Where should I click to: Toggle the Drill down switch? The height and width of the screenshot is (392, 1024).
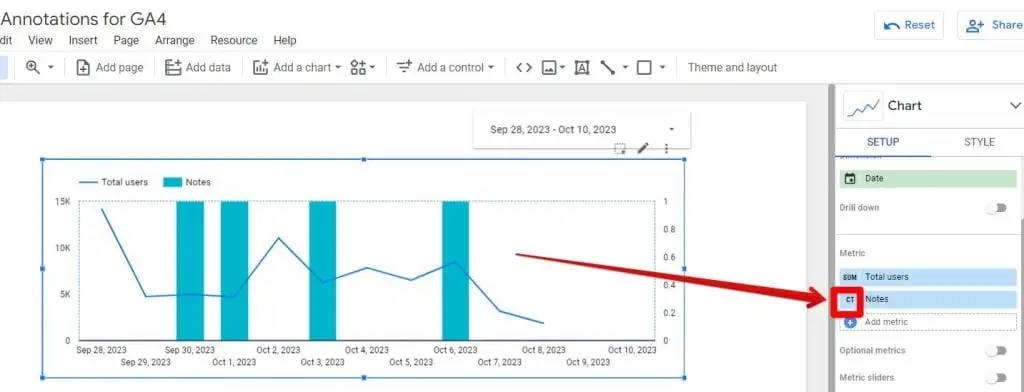click(x=996, y=208)
